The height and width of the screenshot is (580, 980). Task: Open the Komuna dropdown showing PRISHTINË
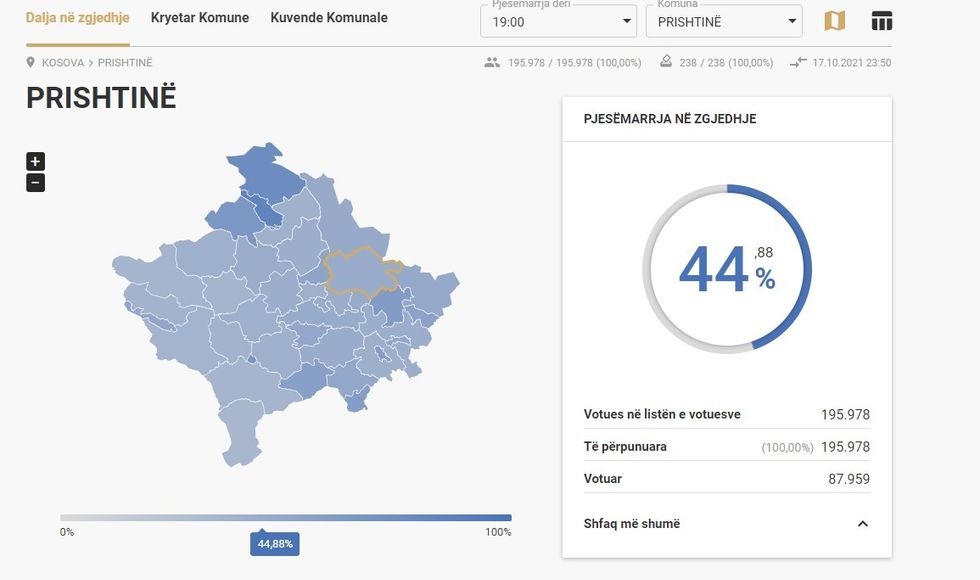point(723,21)
